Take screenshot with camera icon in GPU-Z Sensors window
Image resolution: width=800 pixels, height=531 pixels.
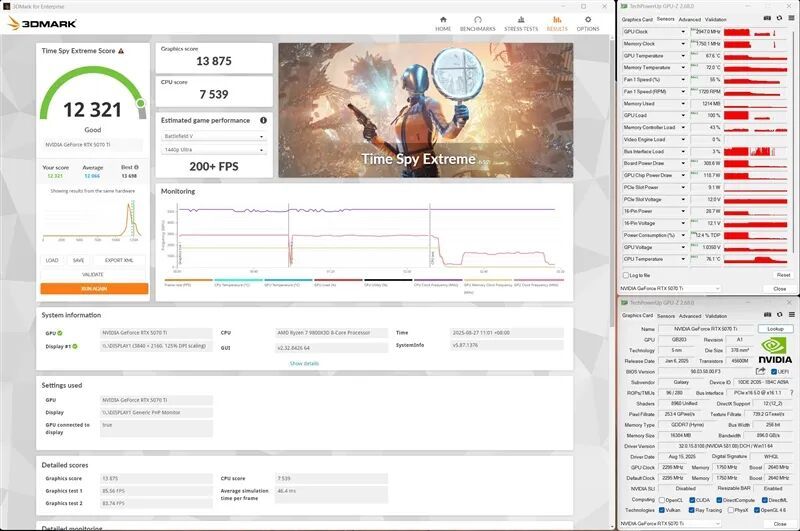coord(767,18)
